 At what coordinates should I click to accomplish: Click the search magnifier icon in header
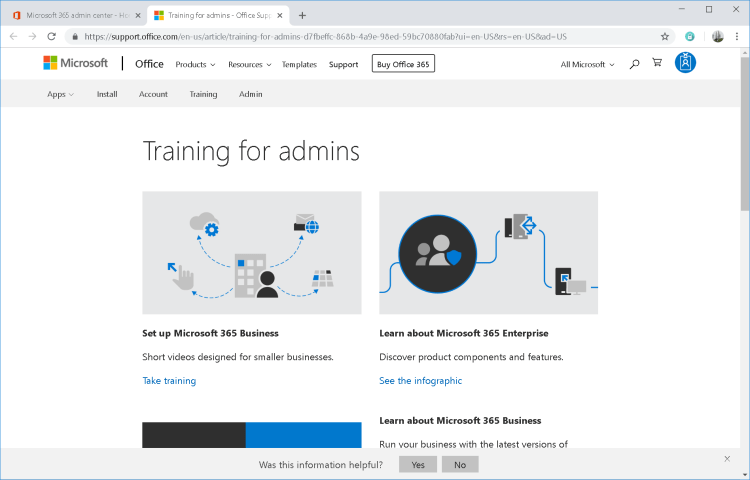coord(634,64)
